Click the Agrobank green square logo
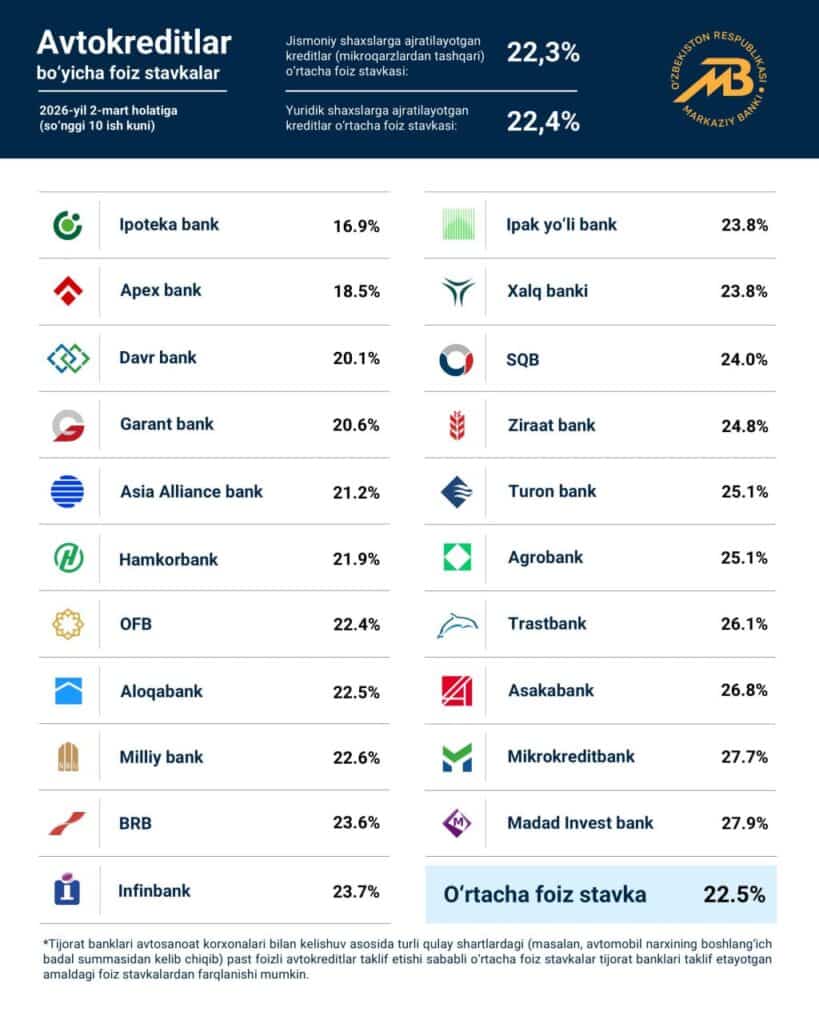The height and width of the screenshot is (1024, 819). 457,557
